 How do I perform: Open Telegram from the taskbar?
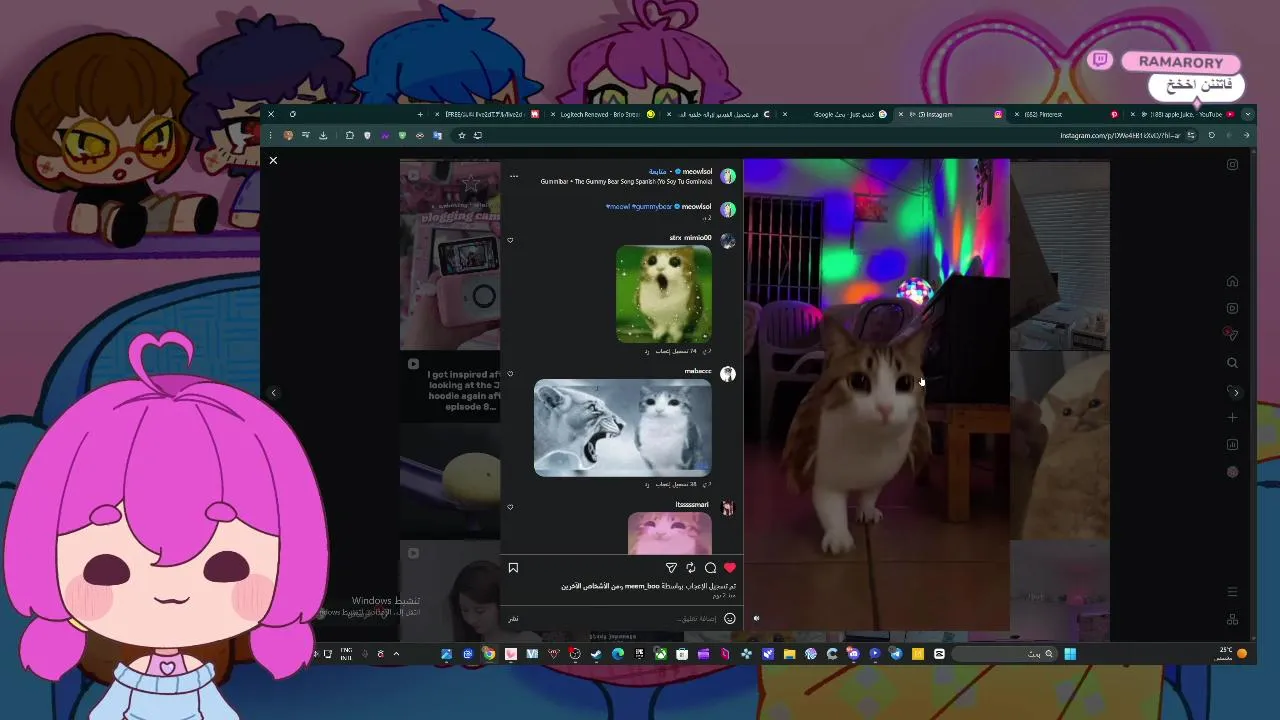coord(896,654)
